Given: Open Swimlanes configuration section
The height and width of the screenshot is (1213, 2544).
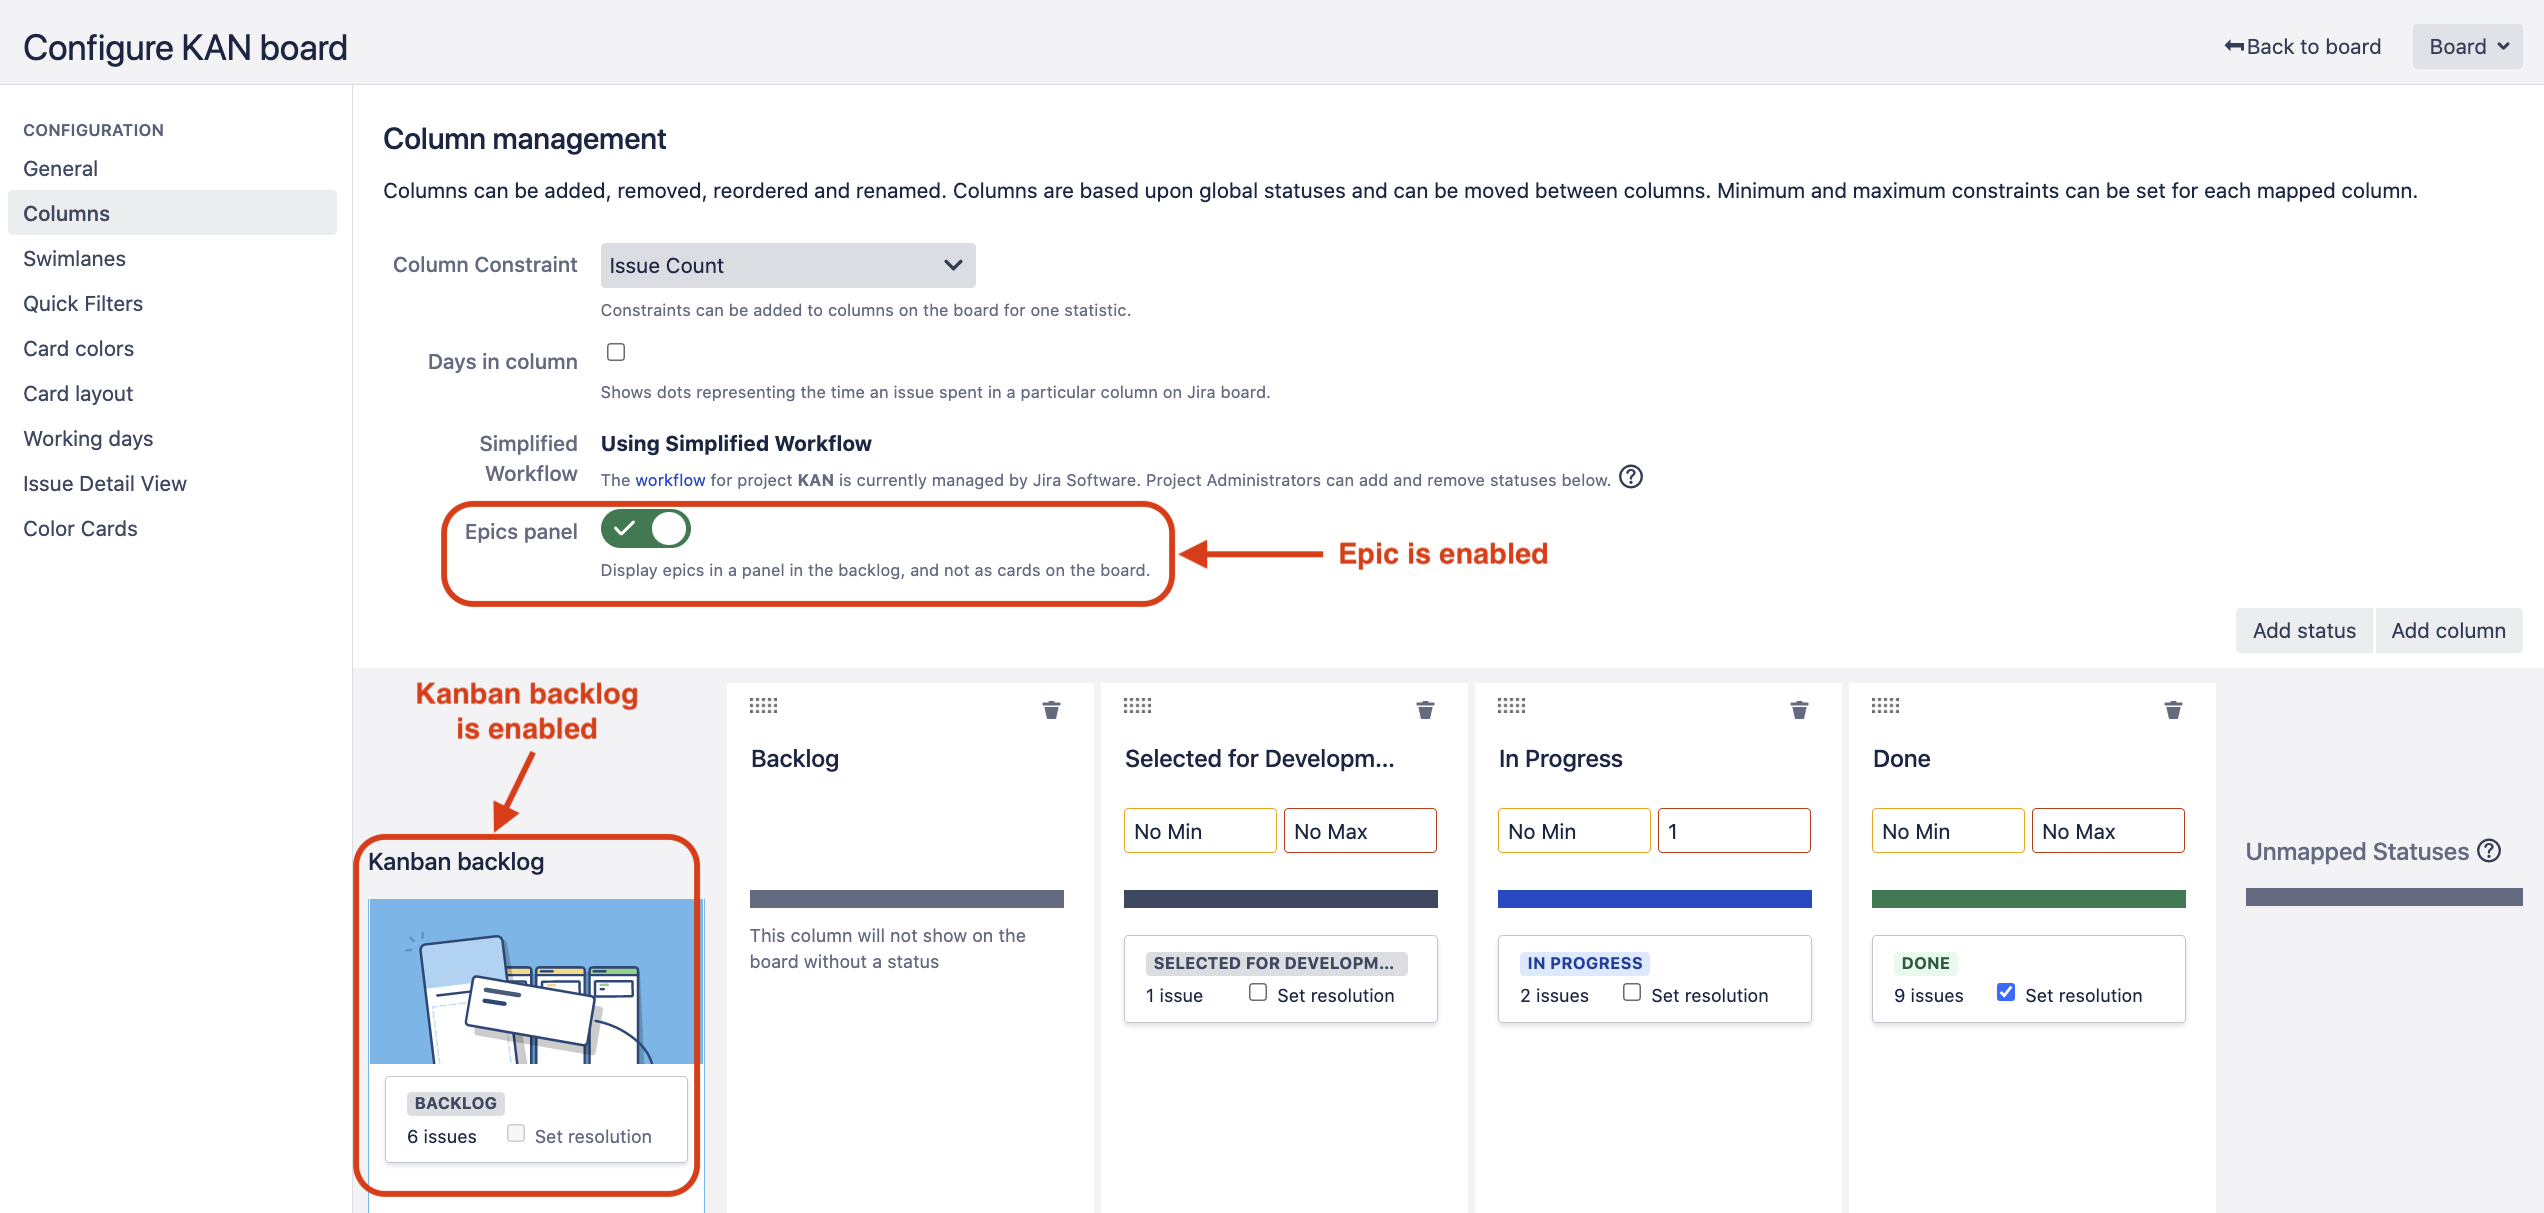Looking at the screenshot, I should pyautogui.click(x=75, y=259).
